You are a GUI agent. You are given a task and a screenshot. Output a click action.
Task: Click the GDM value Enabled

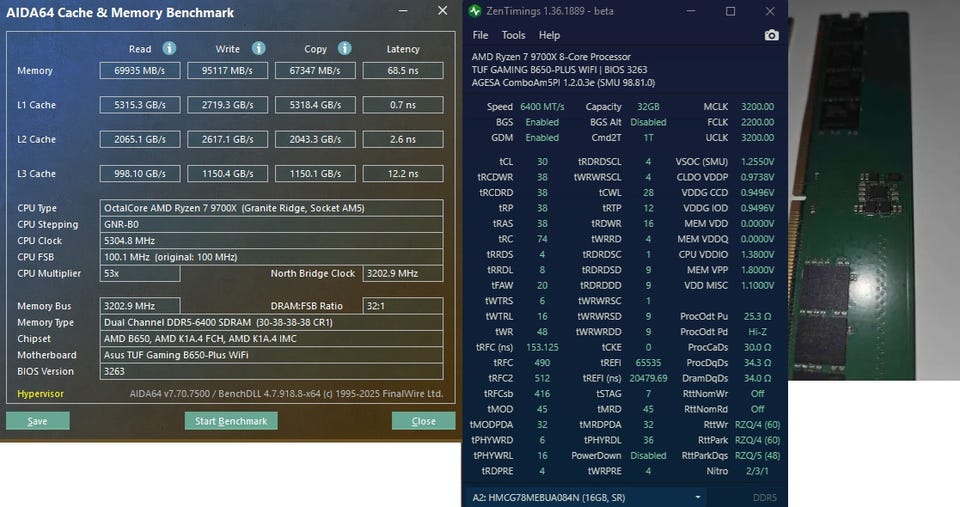(542, 138)
